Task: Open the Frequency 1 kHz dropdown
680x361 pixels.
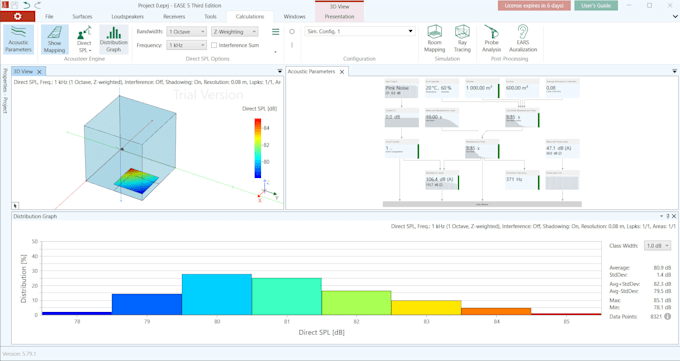Action: pyautogui.click(x=186, y=45)
